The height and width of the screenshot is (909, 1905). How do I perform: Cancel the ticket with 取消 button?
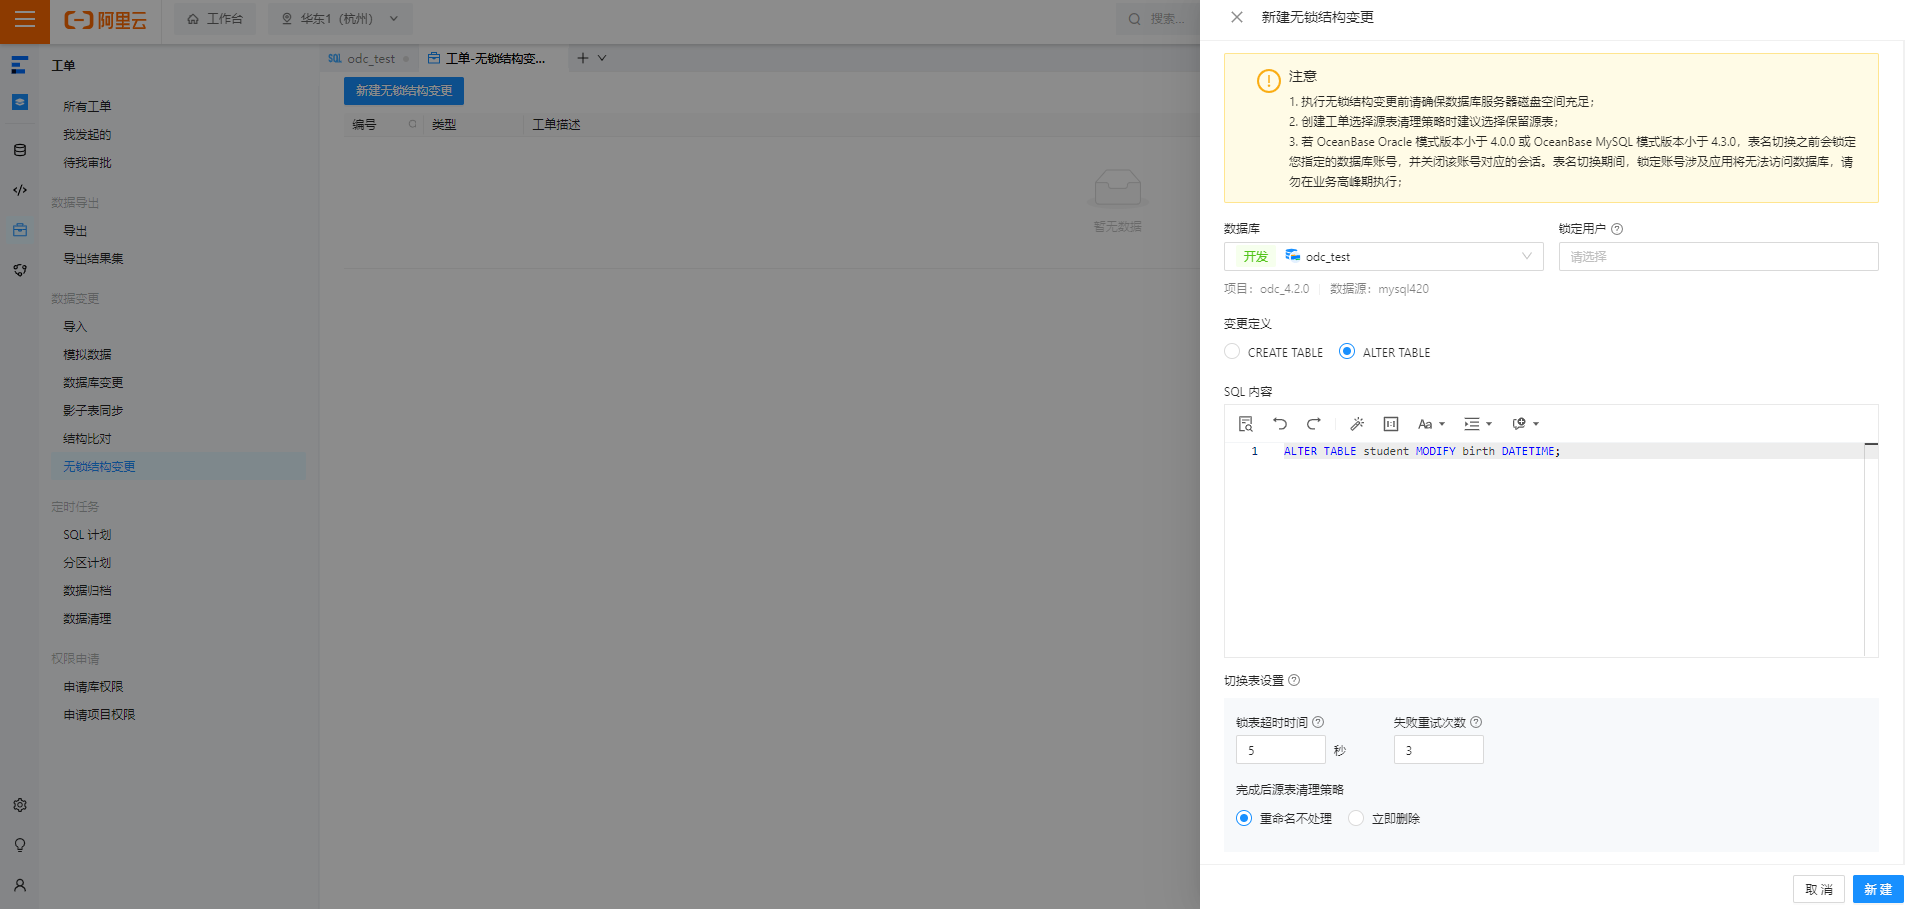pyautogui.click(x=1818, y=888)
